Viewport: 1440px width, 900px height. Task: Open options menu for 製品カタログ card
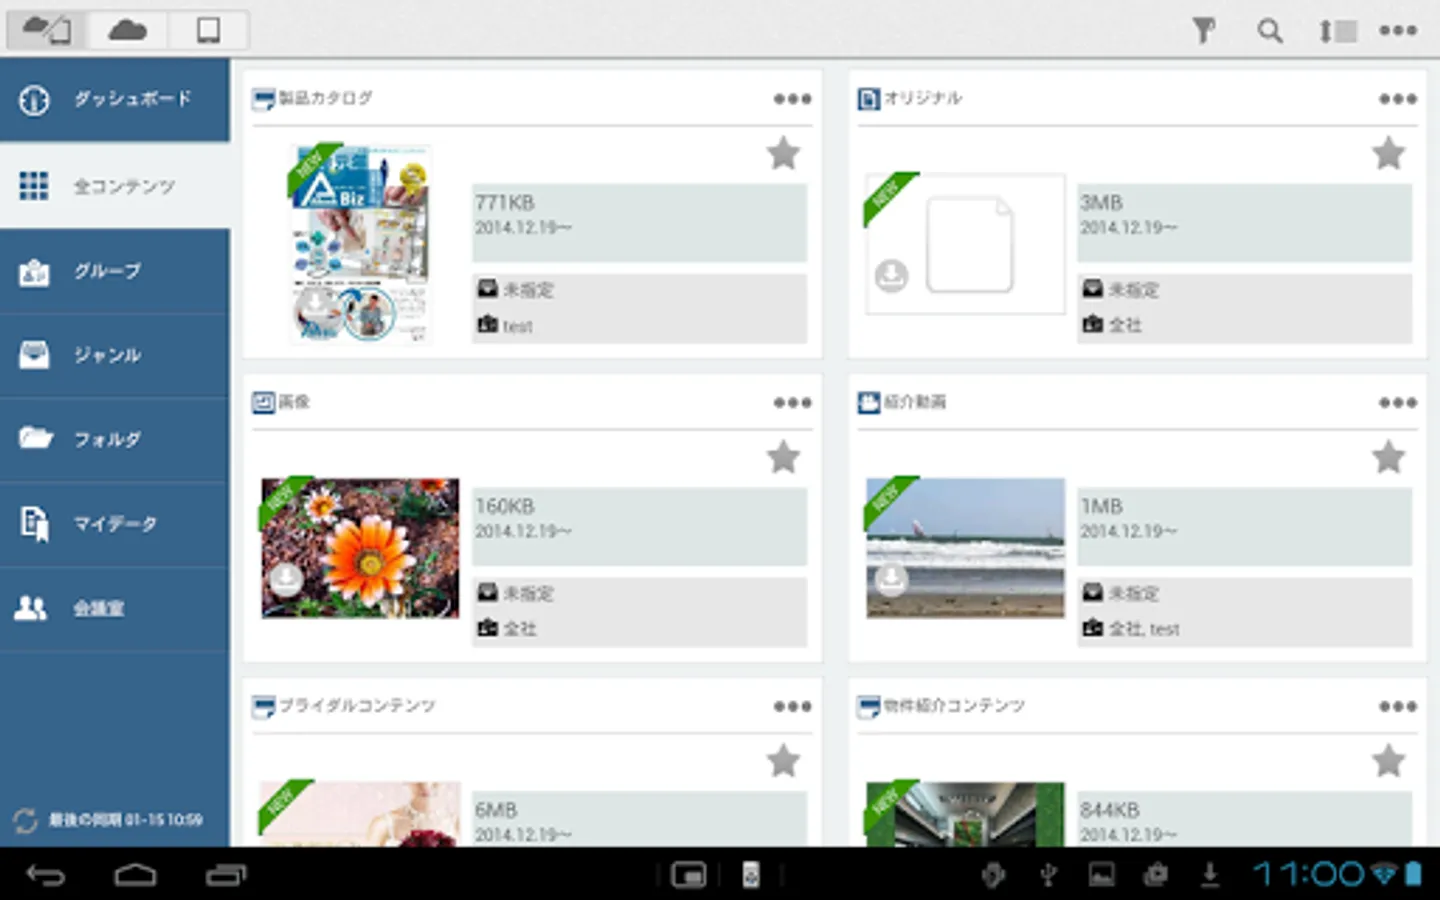pyautogui.click(x=792, y=98)
